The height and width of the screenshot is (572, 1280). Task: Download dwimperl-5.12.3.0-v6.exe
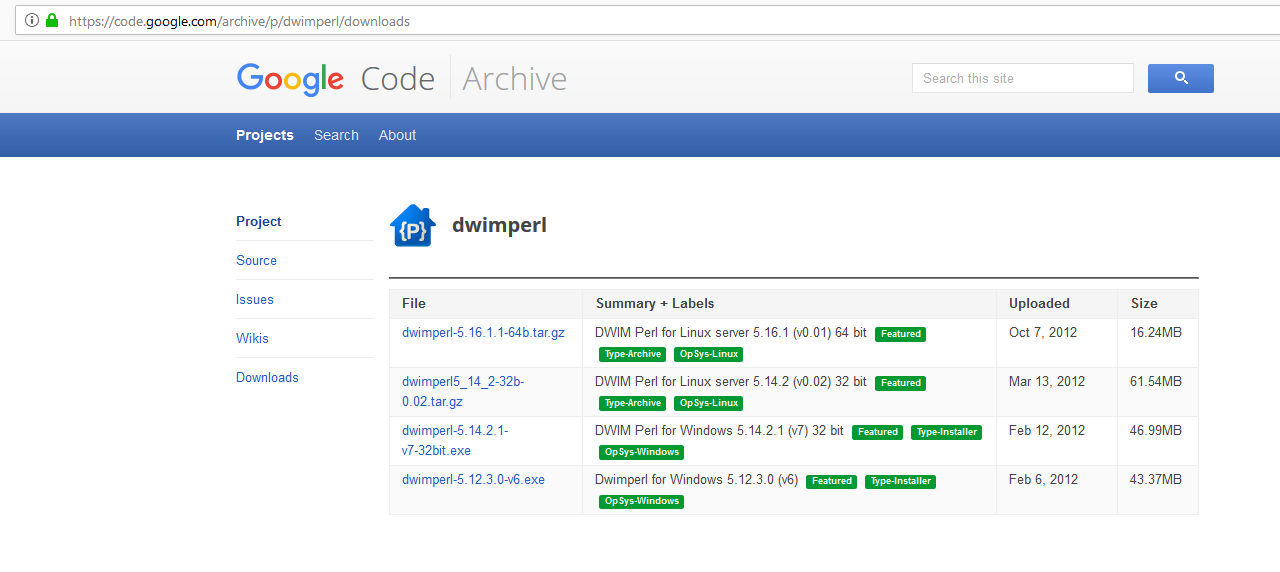(473, 479)
